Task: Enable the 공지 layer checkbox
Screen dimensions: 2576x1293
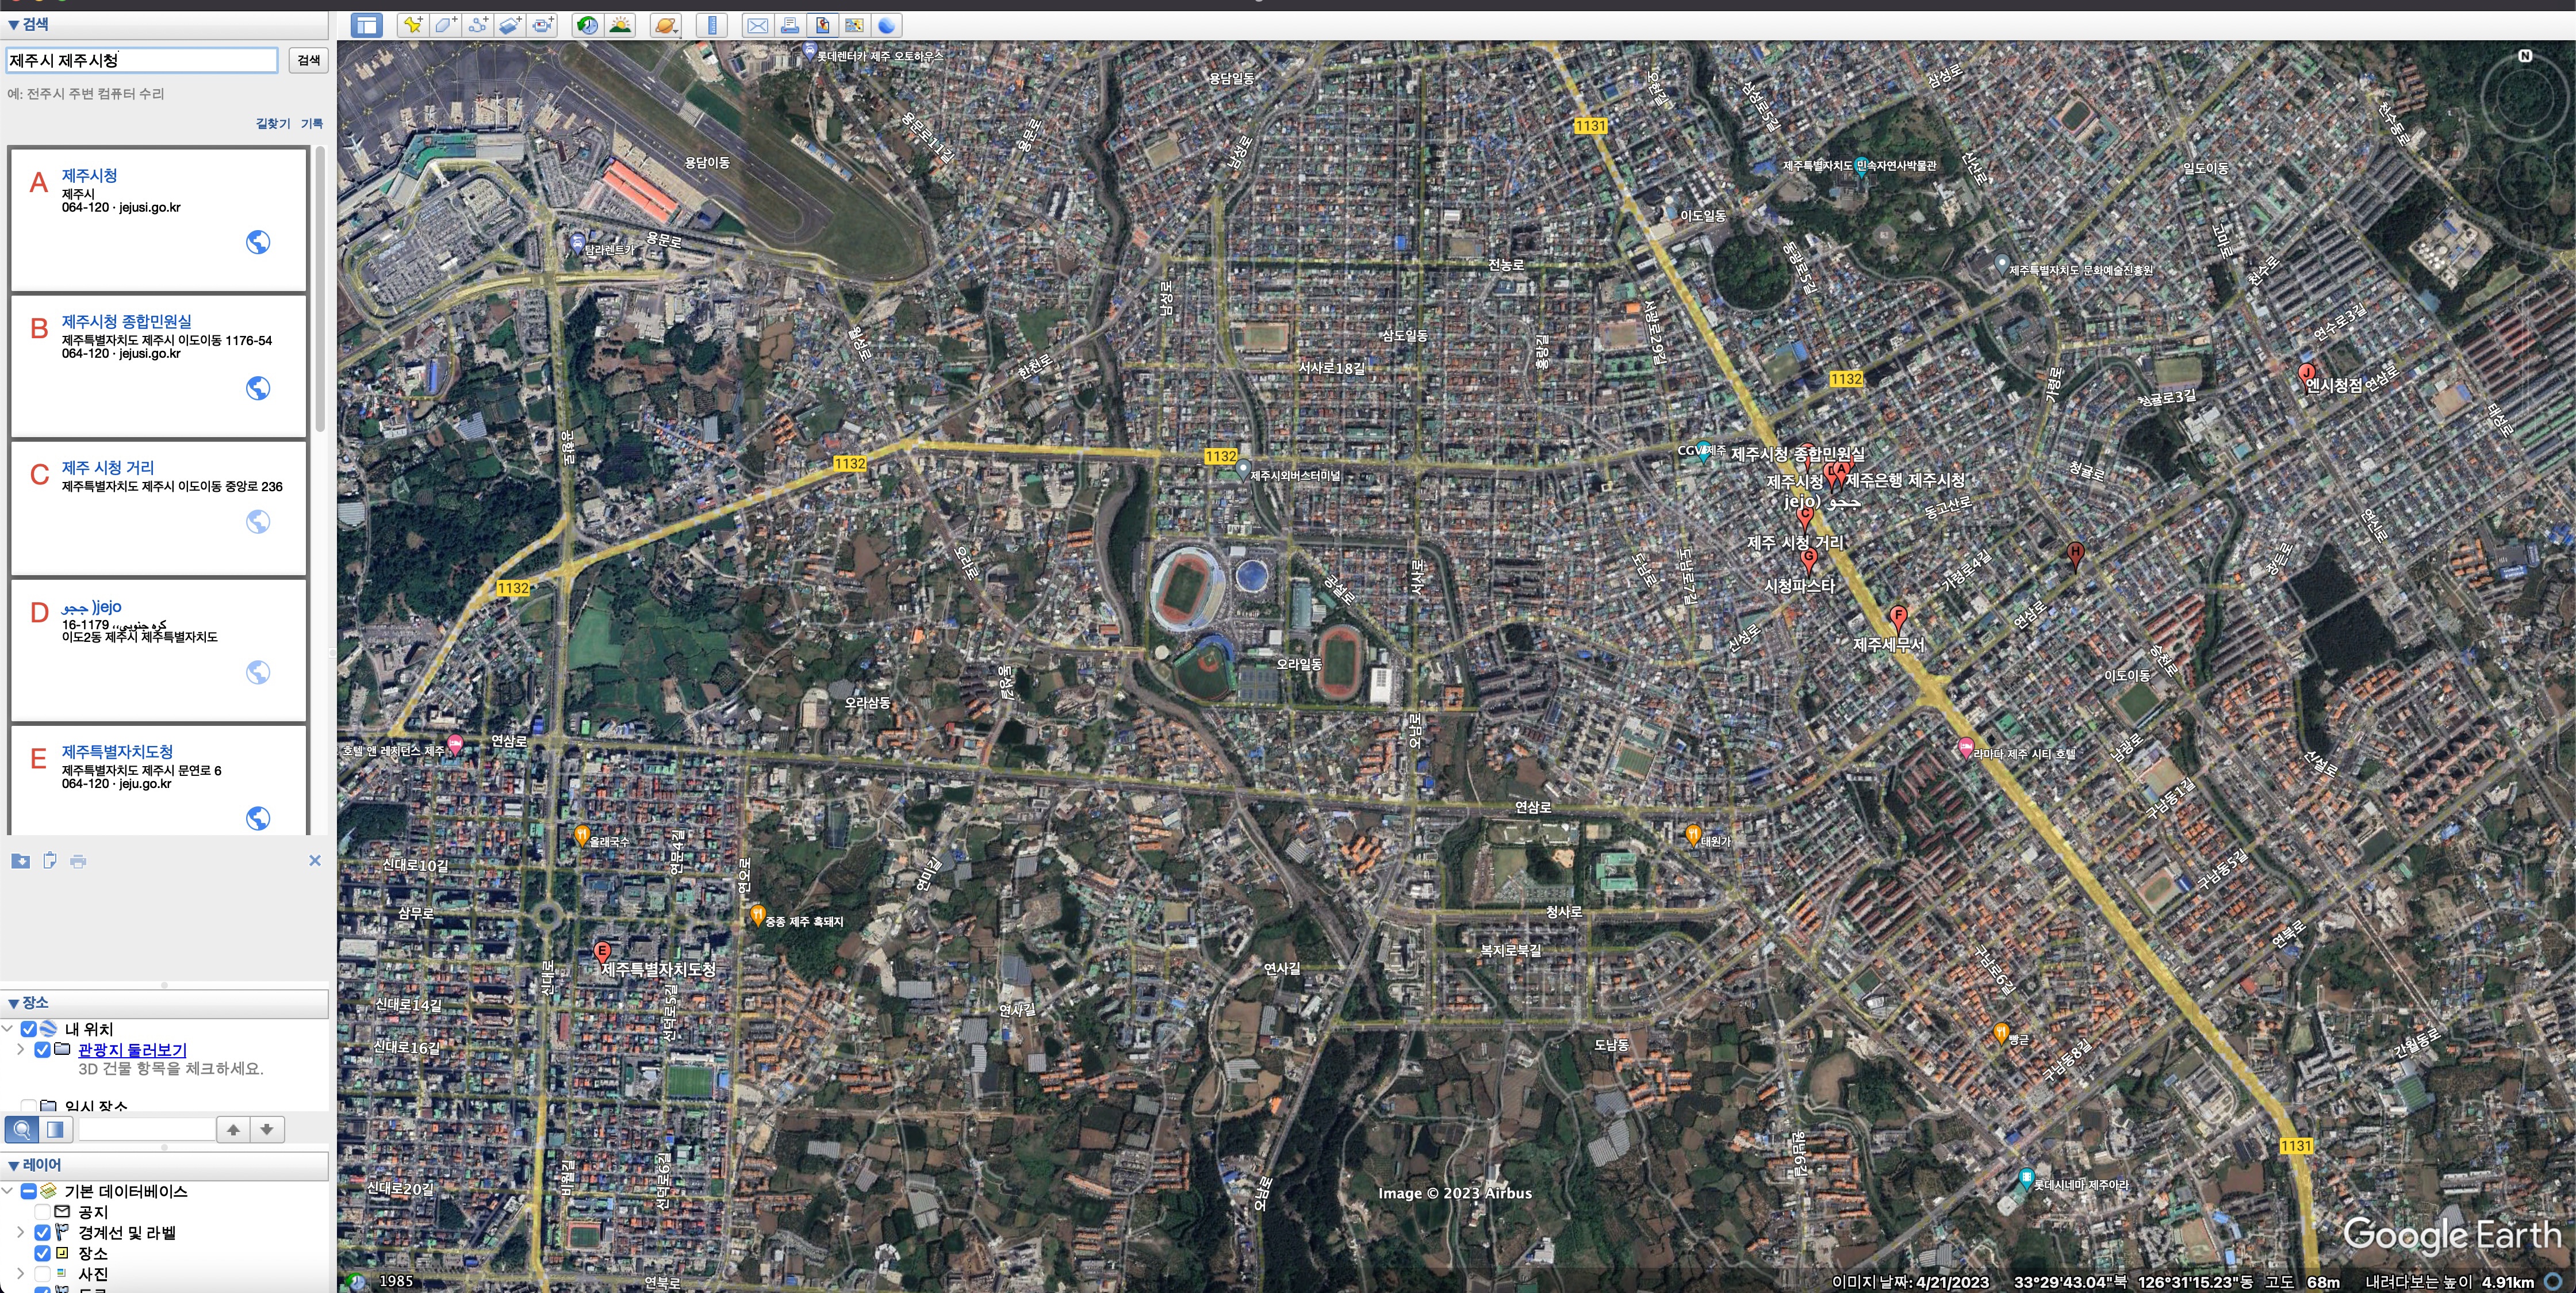Action: tap(42, 1211)
